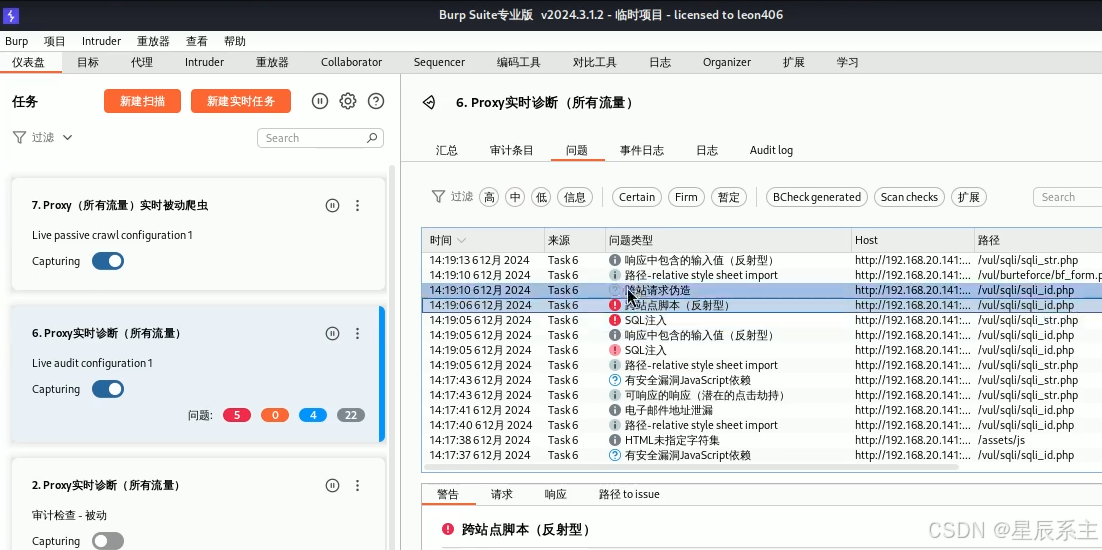
Task: Switch to the Collaborator tab
Action: point(351,62)
